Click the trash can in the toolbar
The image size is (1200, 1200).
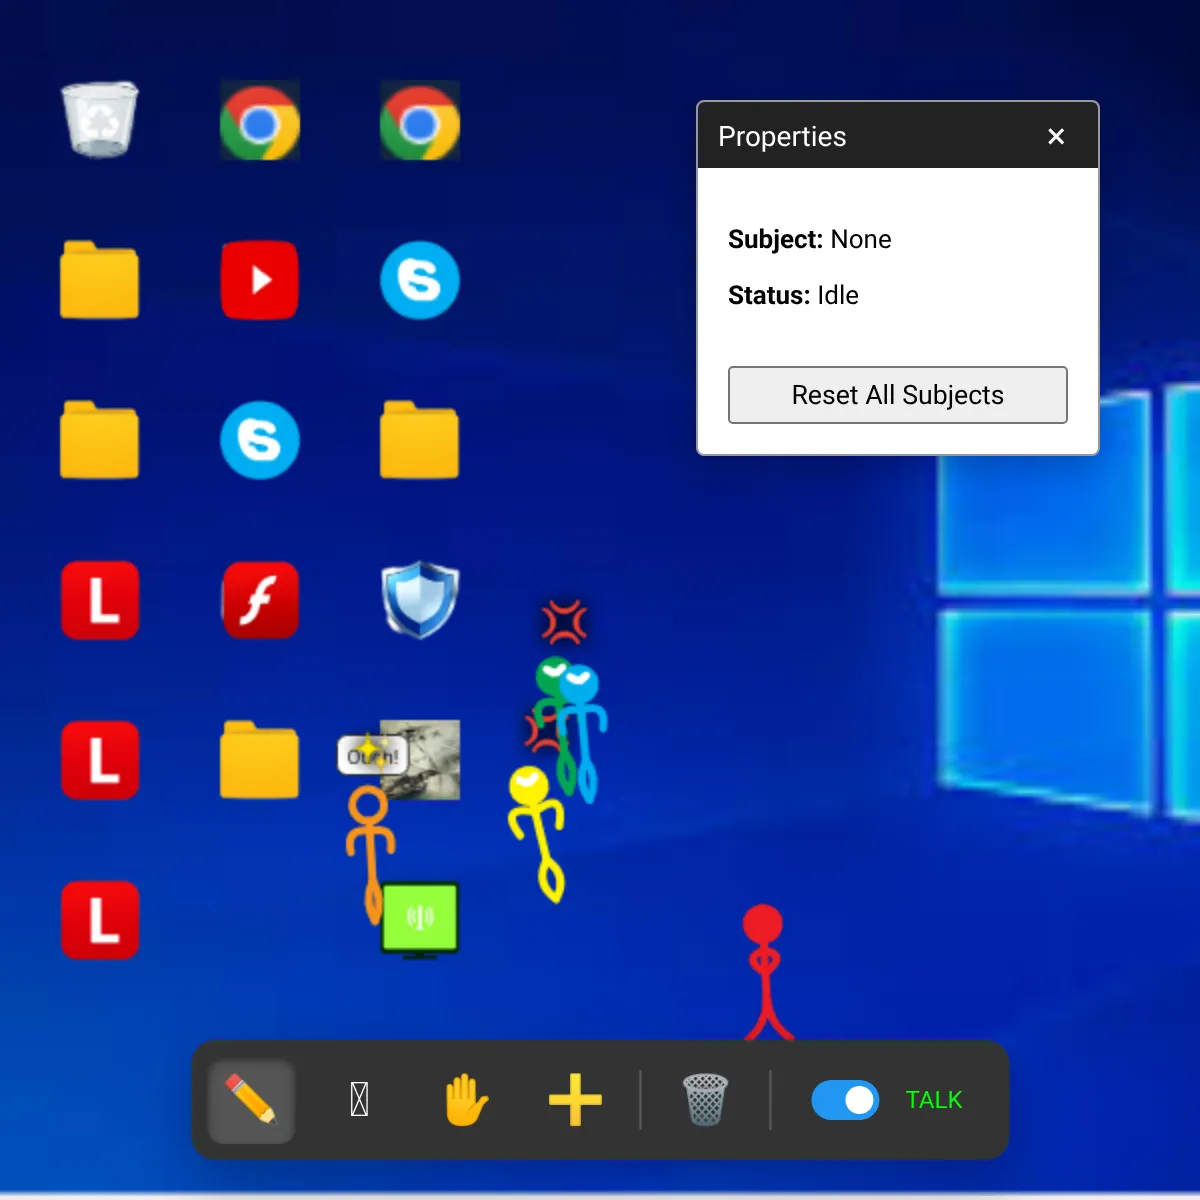(705, 1099)
